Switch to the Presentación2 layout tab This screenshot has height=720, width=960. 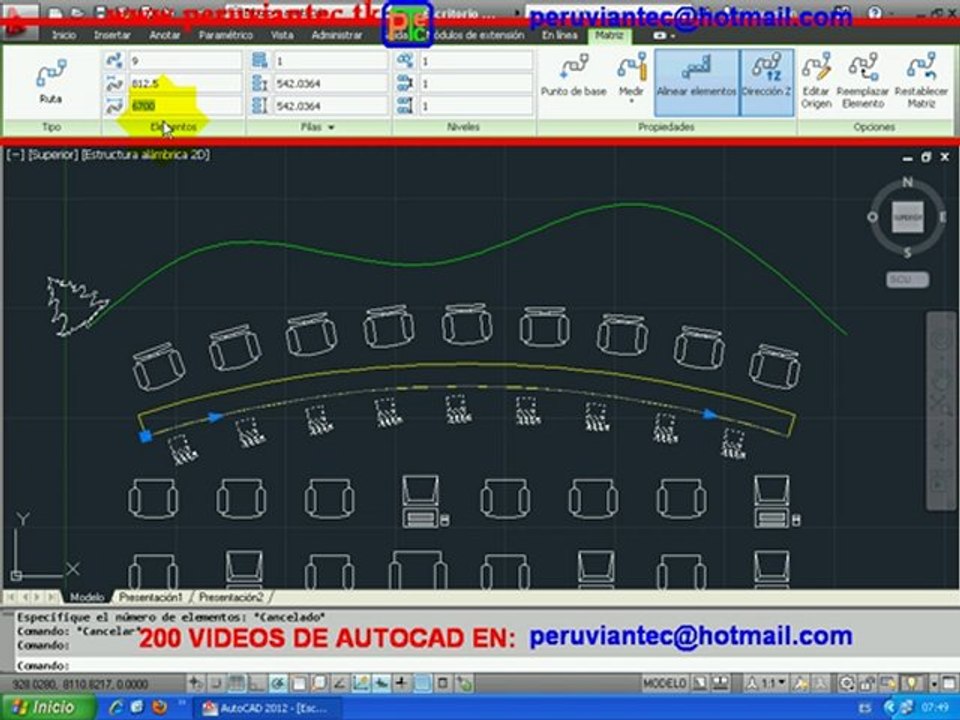click(x=231, y=597)
